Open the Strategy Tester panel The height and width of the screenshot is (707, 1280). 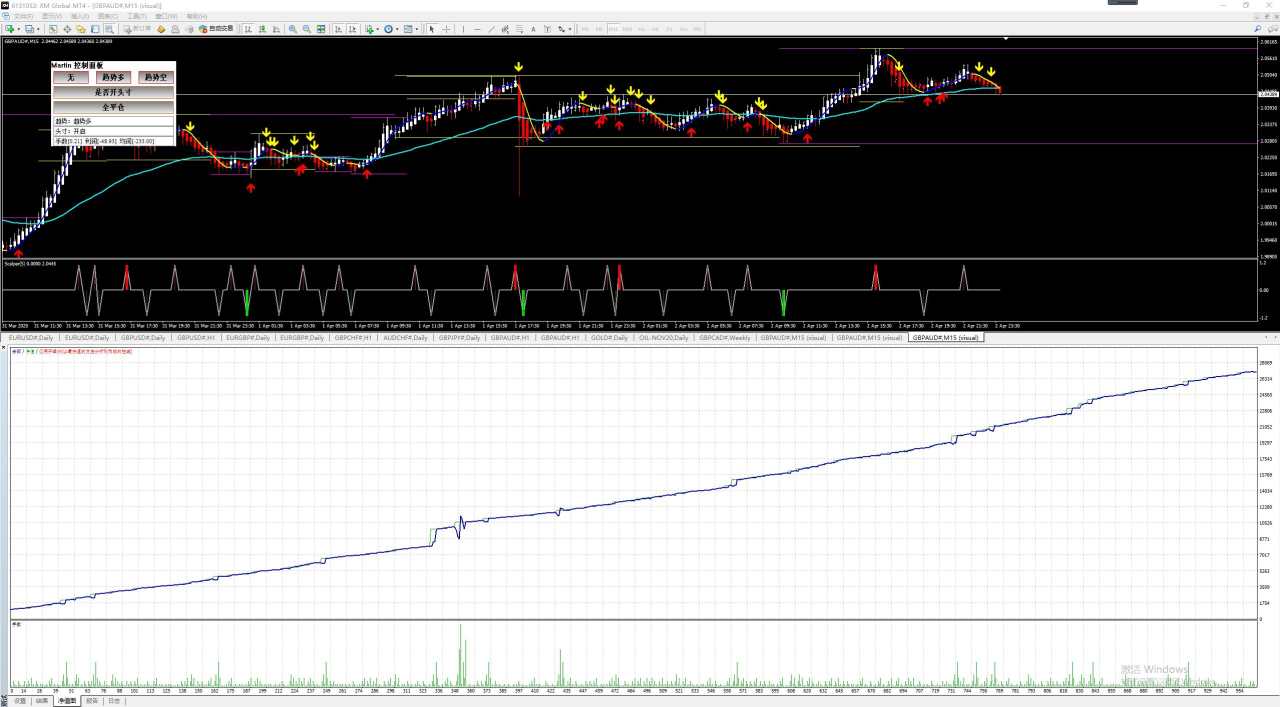click(109, 29)
